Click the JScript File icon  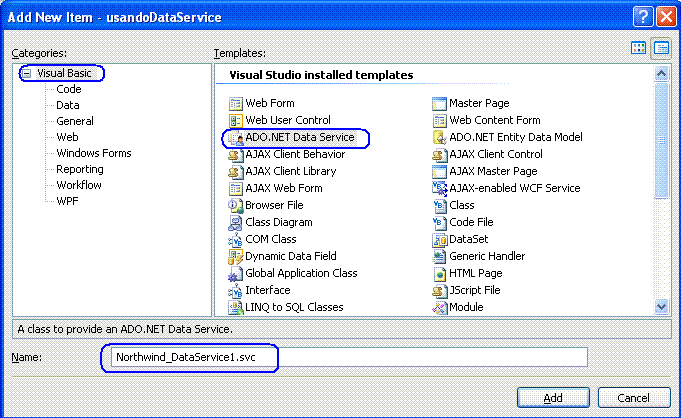tap(439, 290)
